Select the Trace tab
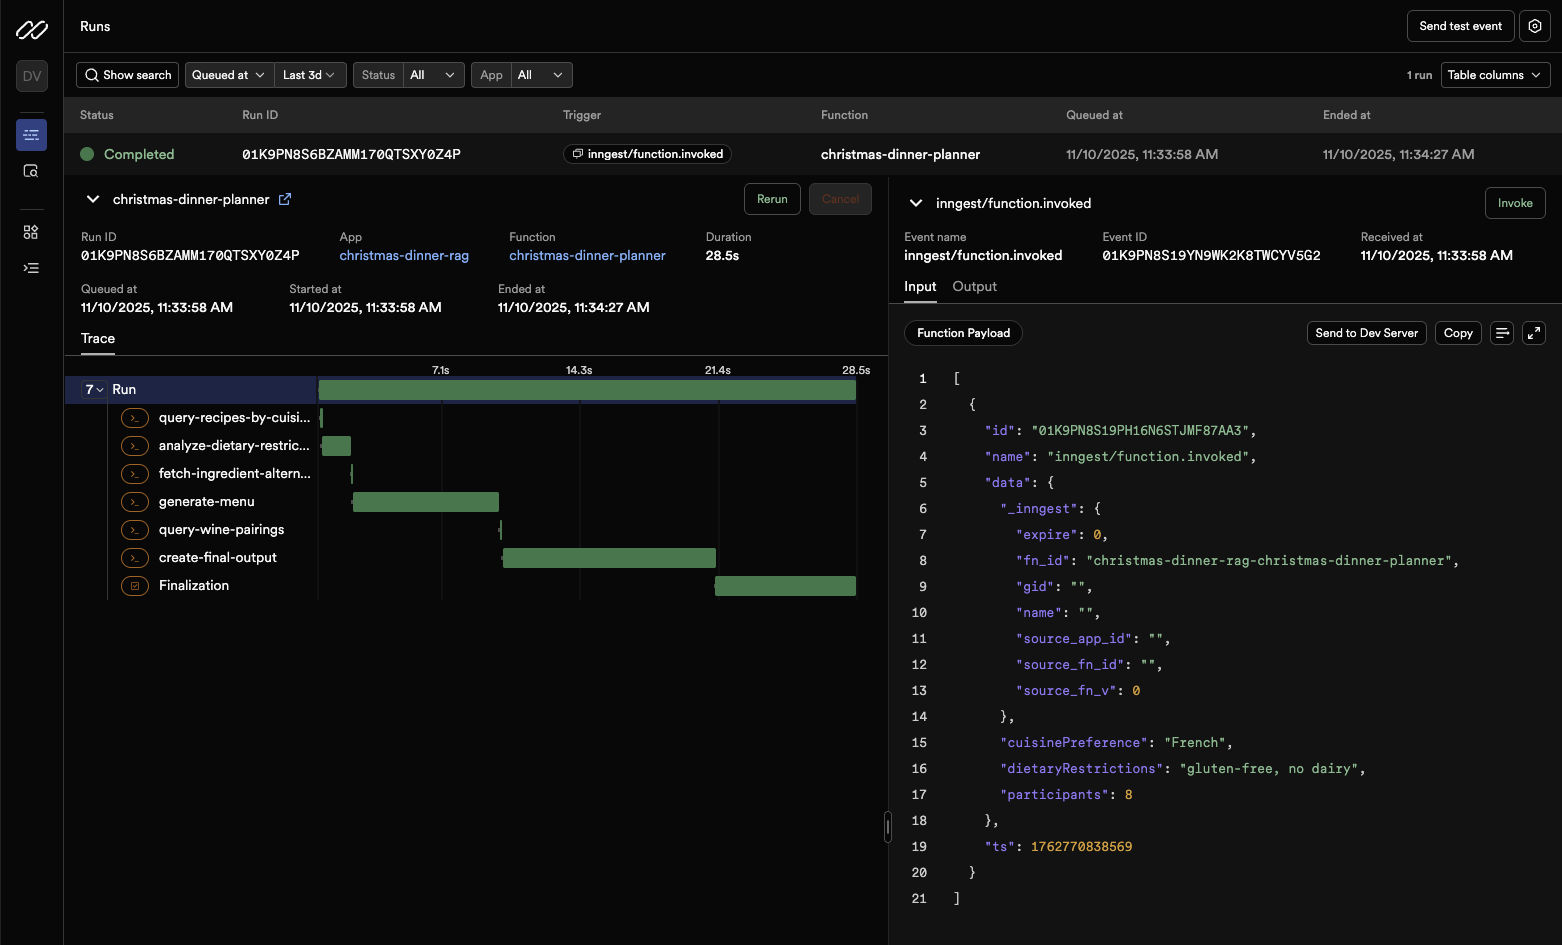 click(x=98, y=339)
